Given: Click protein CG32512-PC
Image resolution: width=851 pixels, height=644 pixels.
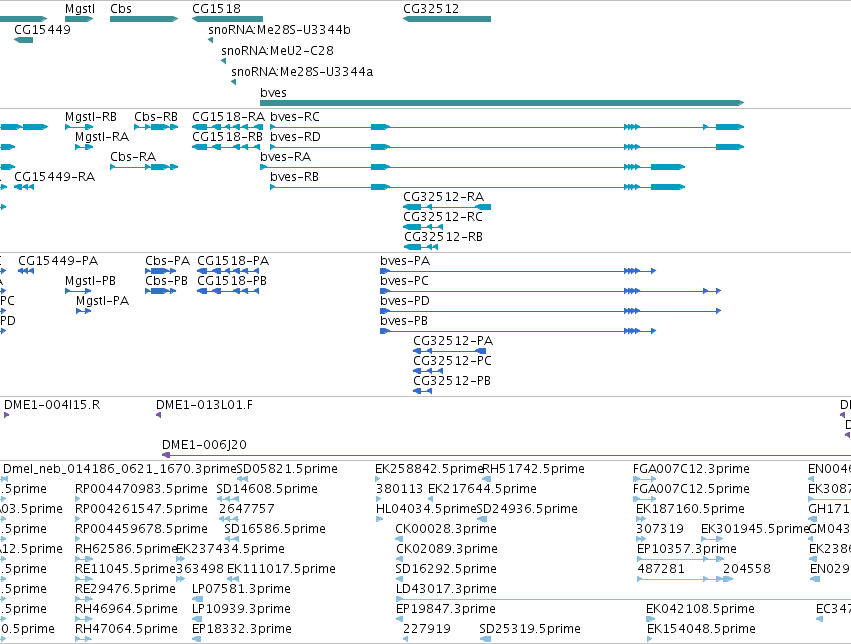Looking at the screenshot, I should click(x=428, y=371).
